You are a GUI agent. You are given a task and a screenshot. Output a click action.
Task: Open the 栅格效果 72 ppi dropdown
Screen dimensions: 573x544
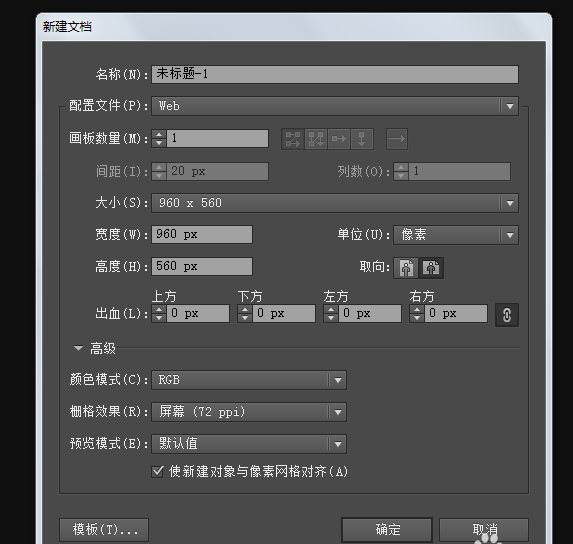click(x=249, y=412)
